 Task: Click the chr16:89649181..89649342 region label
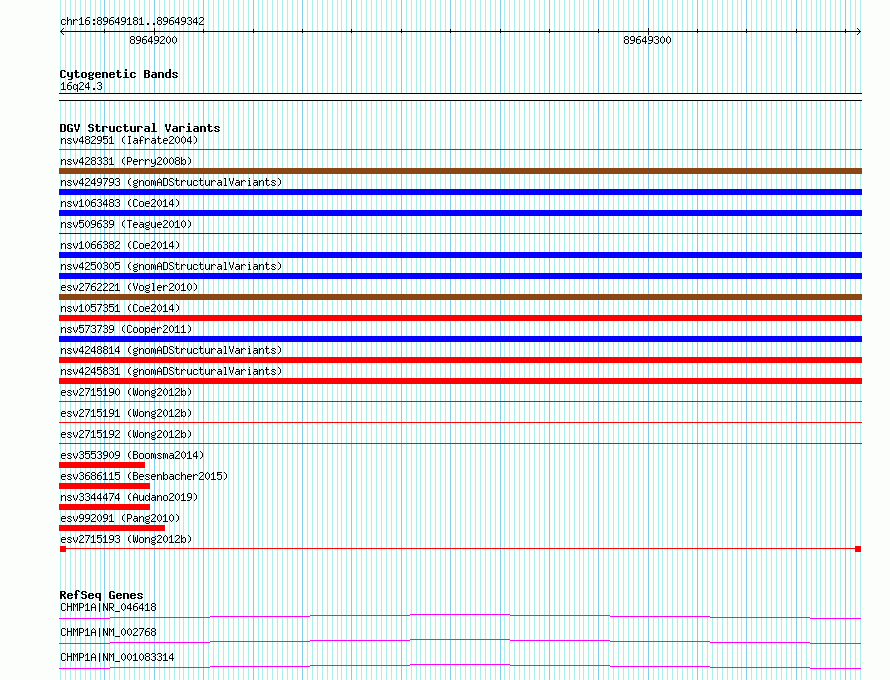click(x=132, y=21)
